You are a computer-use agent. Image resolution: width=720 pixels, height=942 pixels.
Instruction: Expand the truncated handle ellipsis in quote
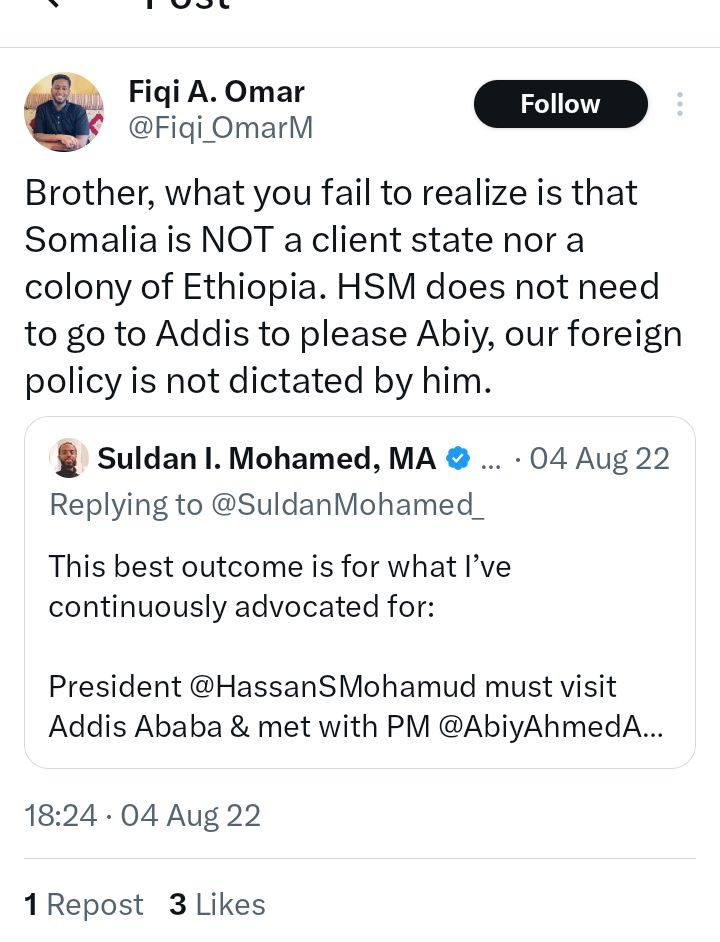pos(491,461)
